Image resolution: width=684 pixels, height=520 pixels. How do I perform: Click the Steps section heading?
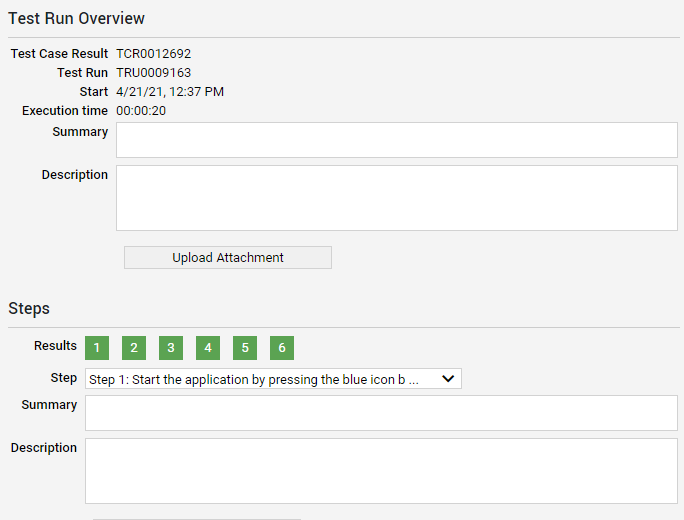[29, 309]
